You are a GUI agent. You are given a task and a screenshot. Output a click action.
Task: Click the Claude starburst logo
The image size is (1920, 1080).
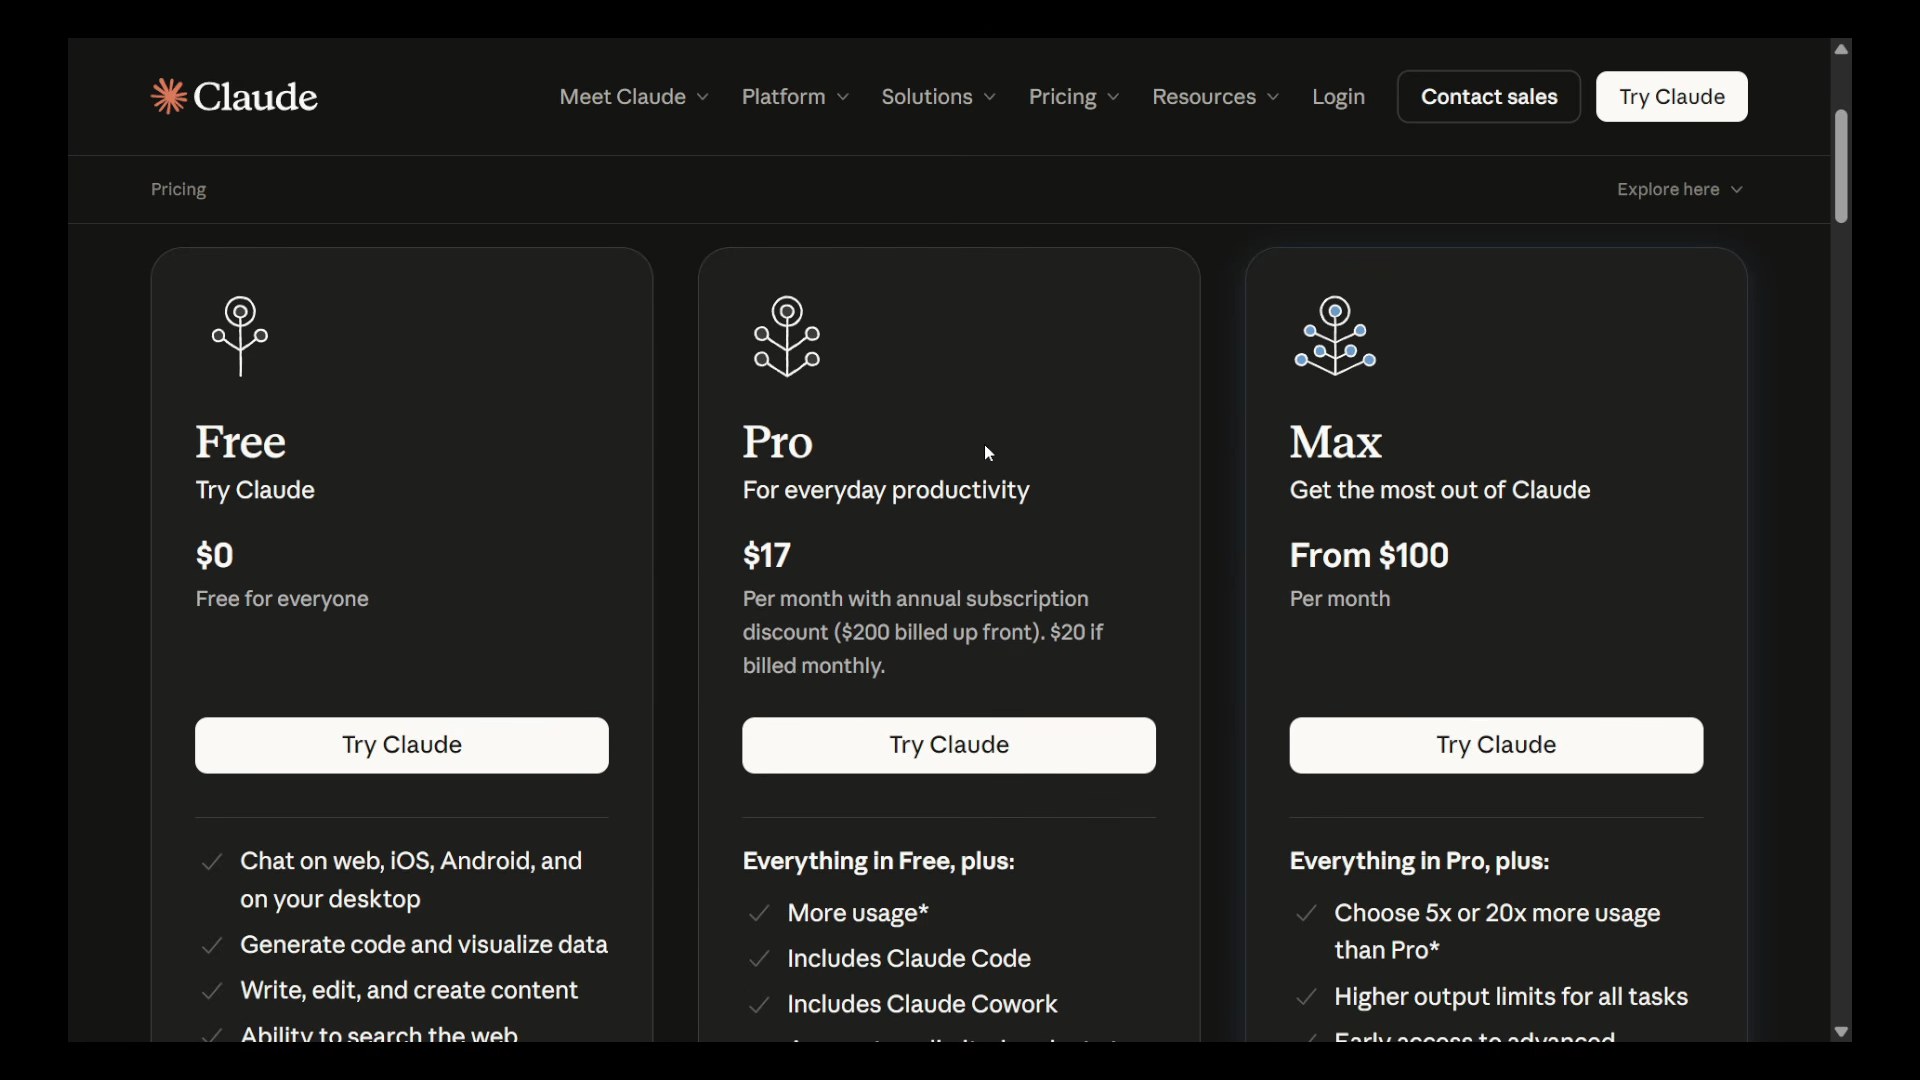168,97
